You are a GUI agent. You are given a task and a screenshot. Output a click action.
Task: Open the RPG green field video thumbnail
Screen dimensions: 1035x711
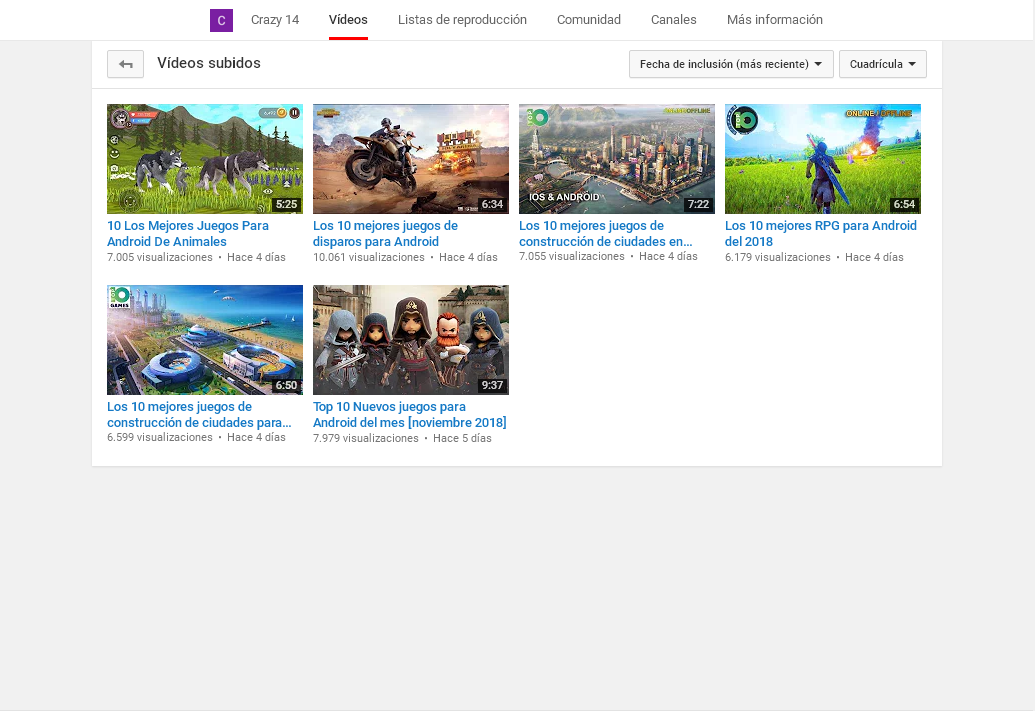822,158
